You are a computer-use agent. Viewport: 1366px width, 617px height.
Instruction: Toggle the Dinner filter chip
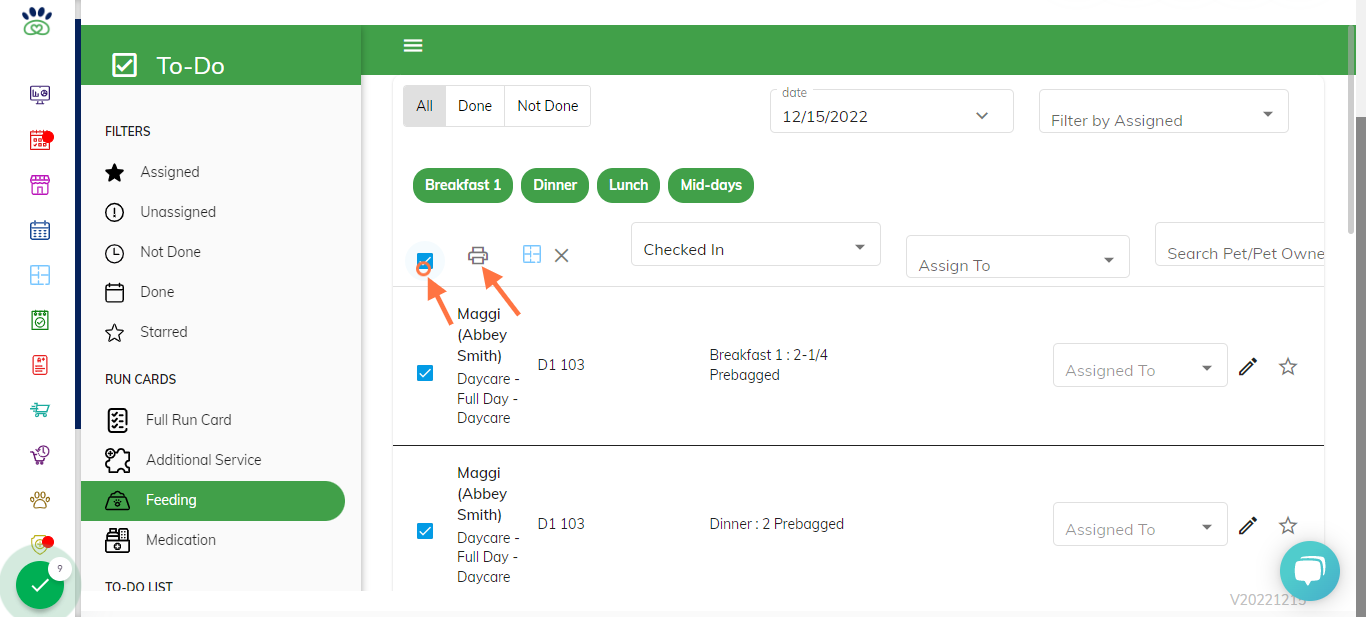coord(555,185)
